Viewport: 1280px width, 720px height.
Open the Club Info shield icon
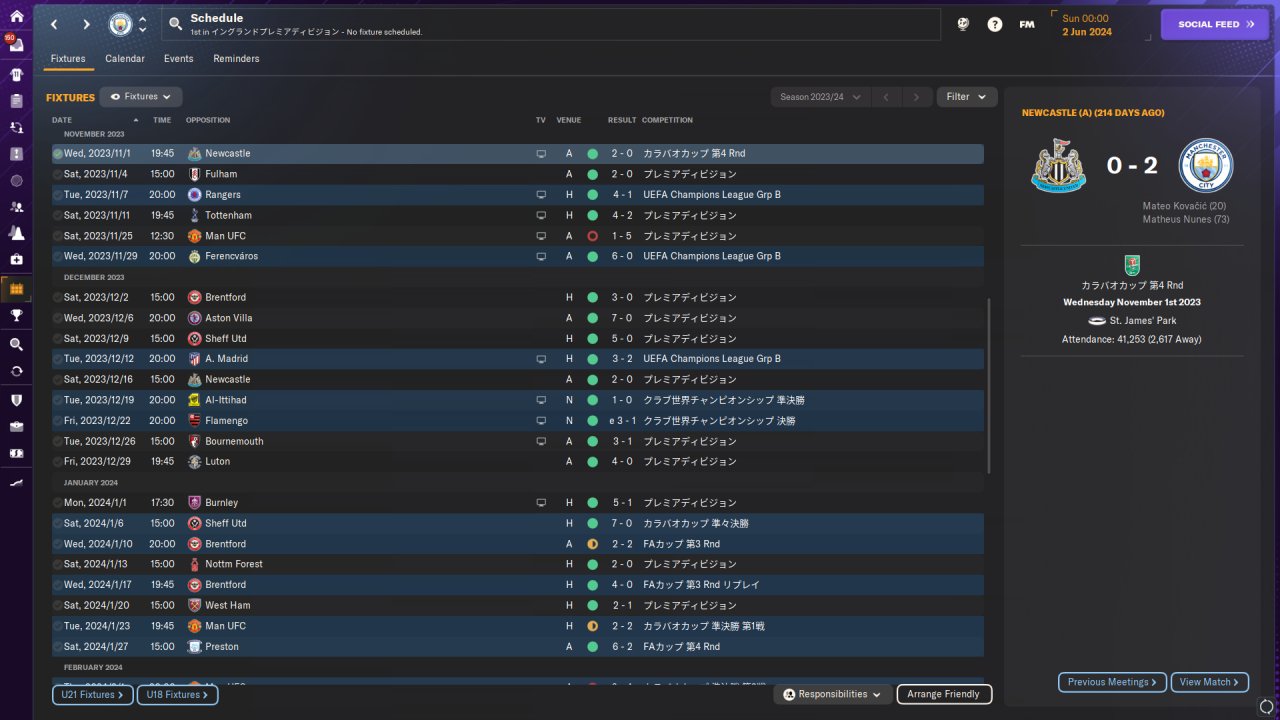click(x=16, y=400)
